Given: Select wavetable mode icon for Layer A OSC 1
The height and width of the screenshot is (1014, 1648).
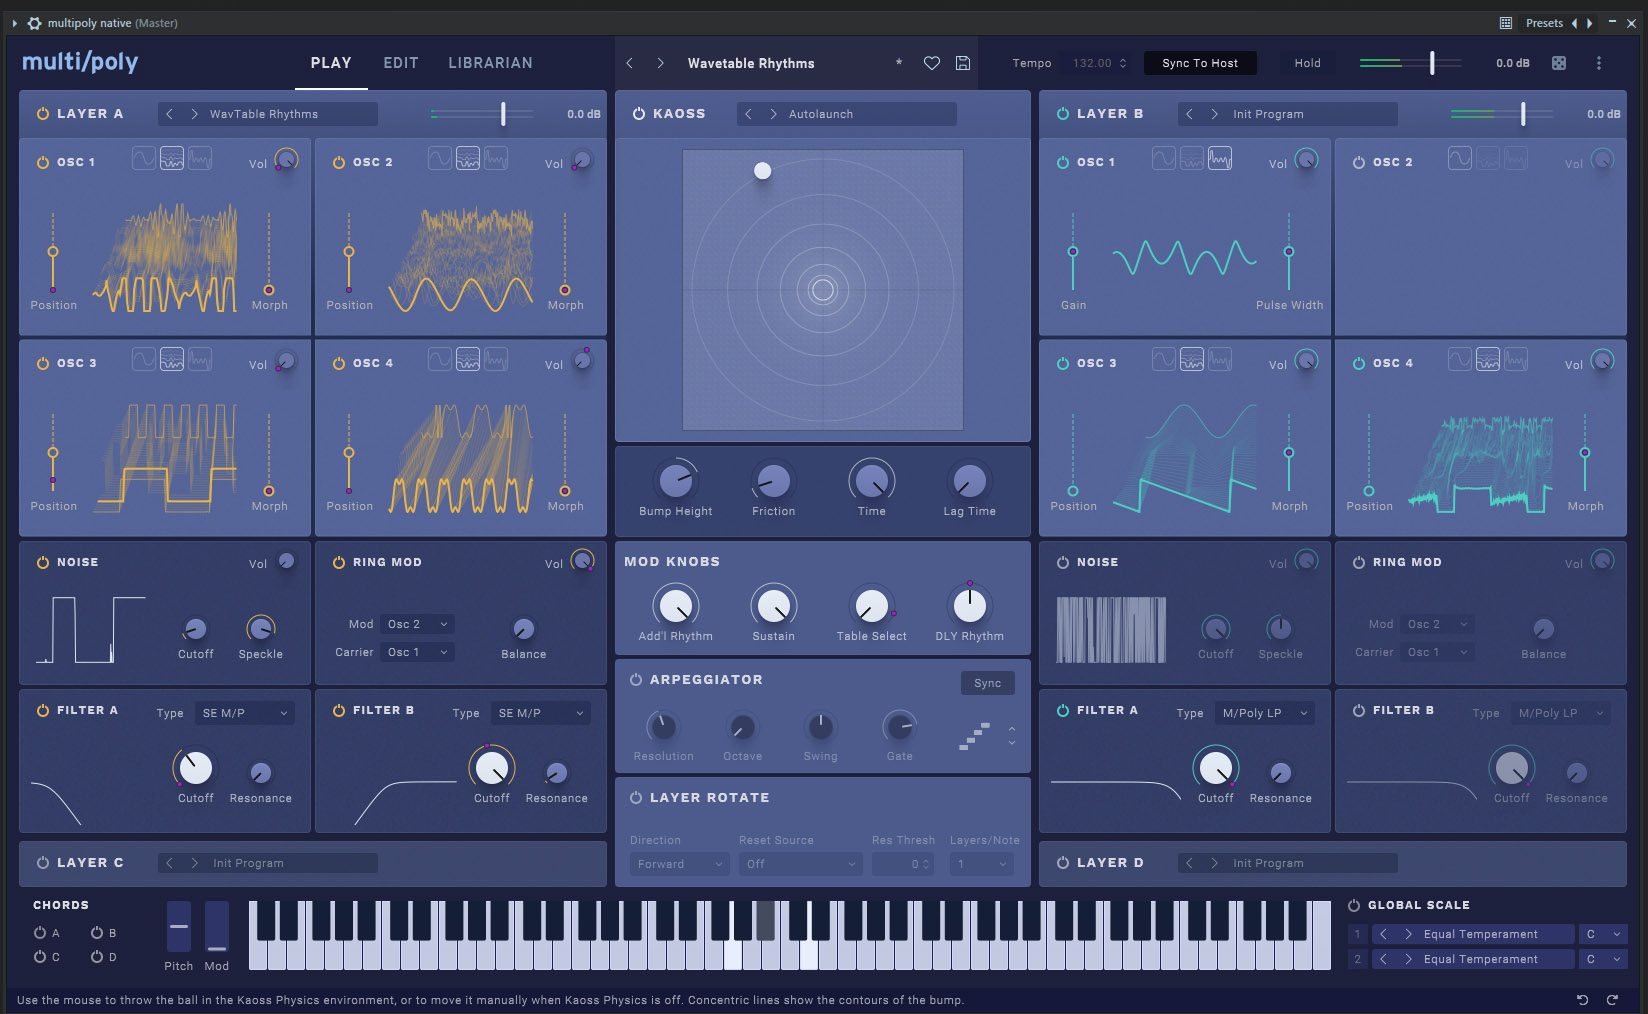Looking at the screenshot, I should tap(172, 158).
